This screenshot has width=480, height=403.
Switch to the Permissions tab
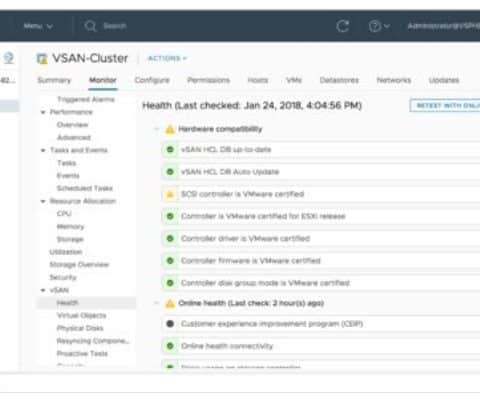[208, 80]
